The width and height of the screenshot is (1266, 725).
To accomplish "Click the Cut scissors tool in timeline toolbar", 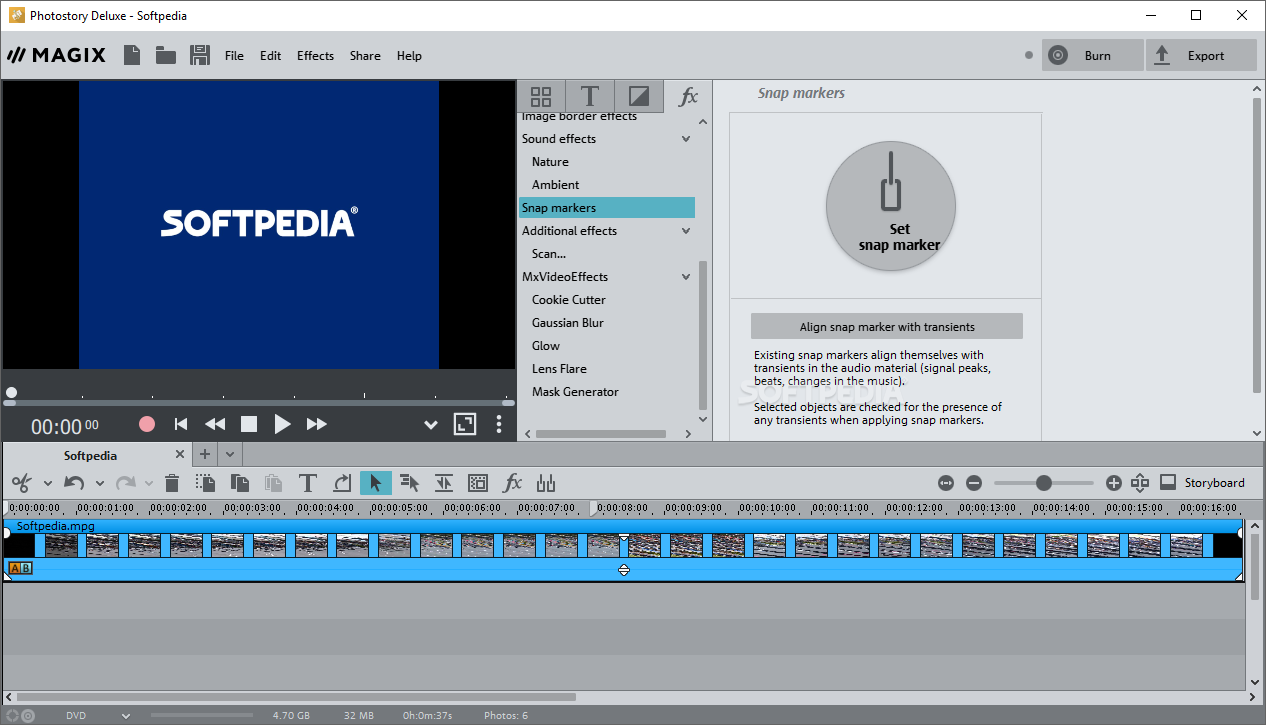I will (21, 483).
